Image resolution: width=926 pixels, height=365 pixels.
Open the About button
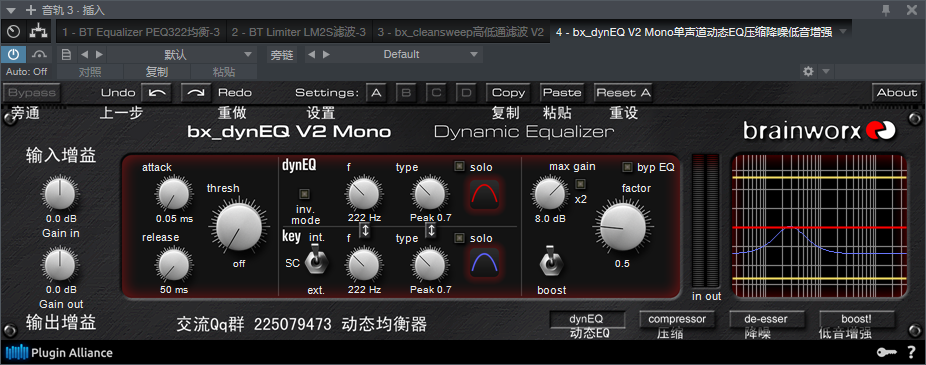(x=896, y=93)
